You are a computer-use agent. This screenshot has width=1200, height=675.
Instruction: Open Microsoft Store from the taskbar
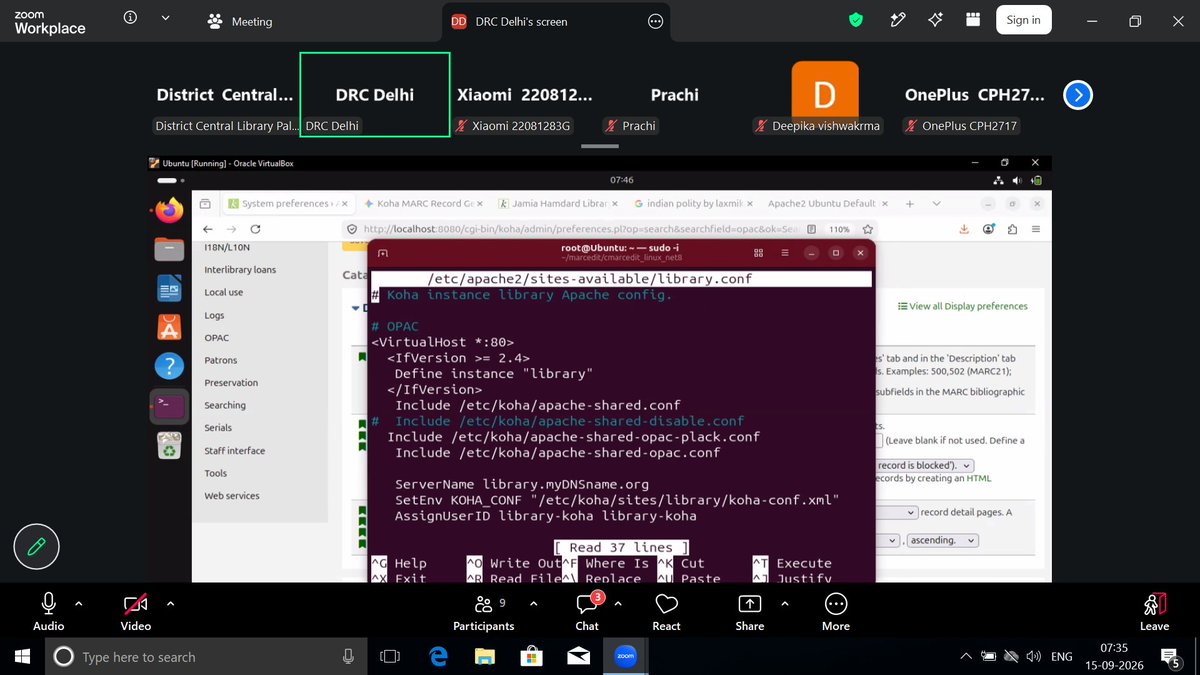pos(531,657)
